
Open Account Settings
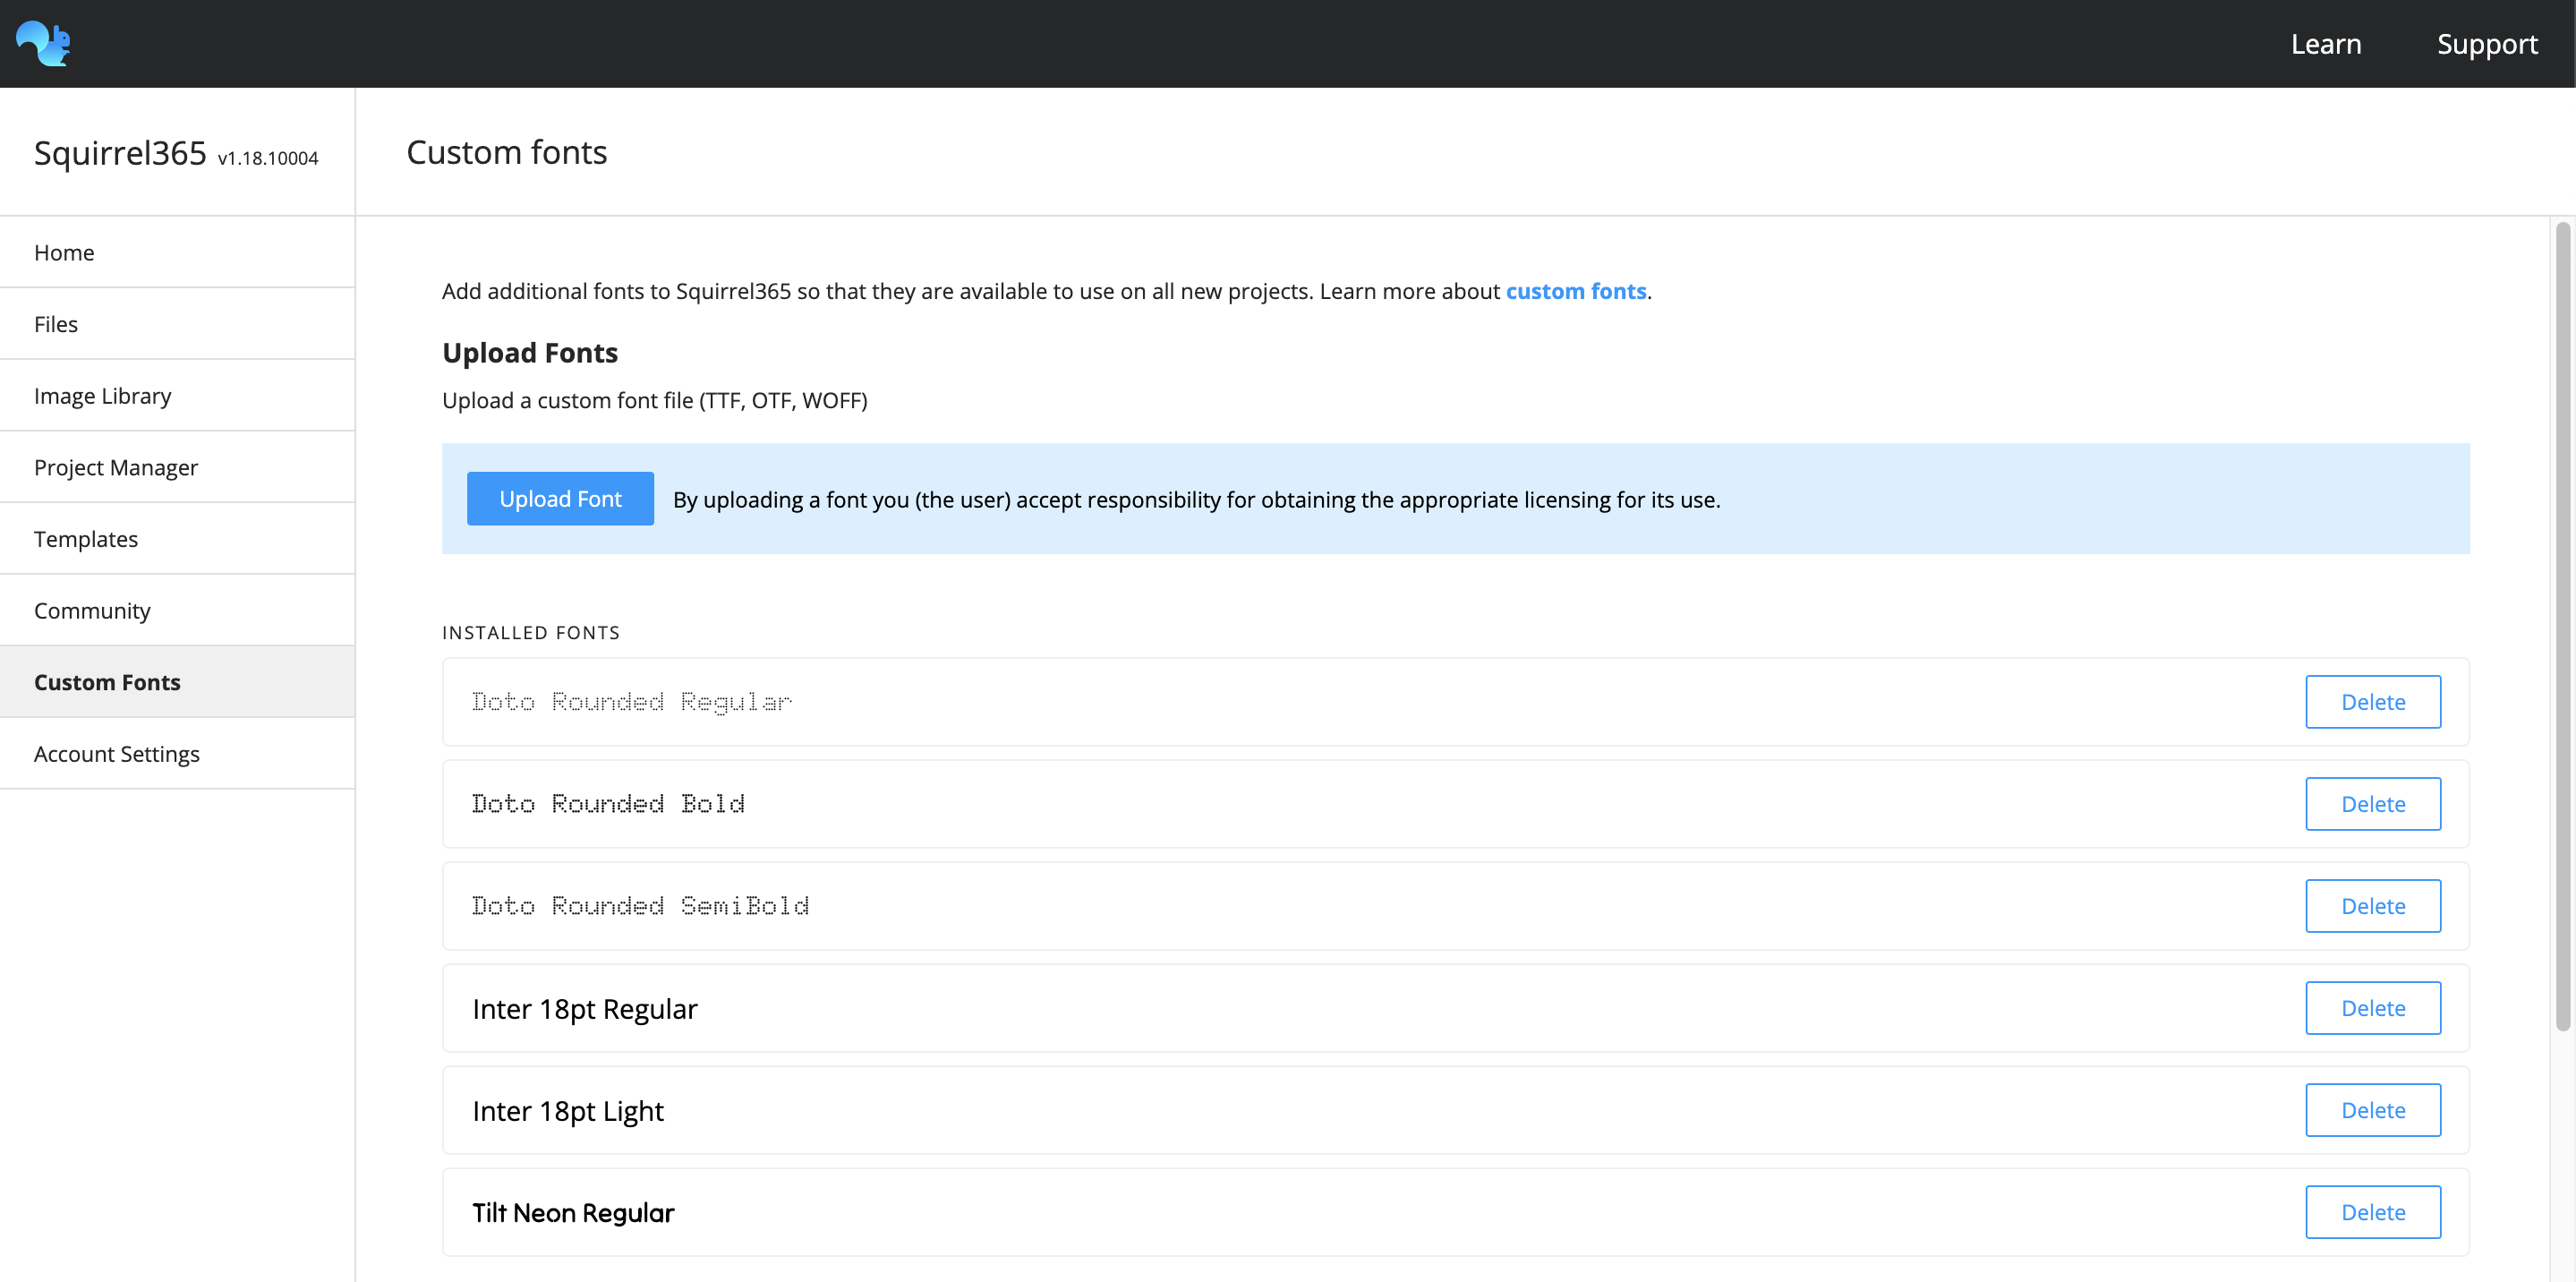coord(116,753)
